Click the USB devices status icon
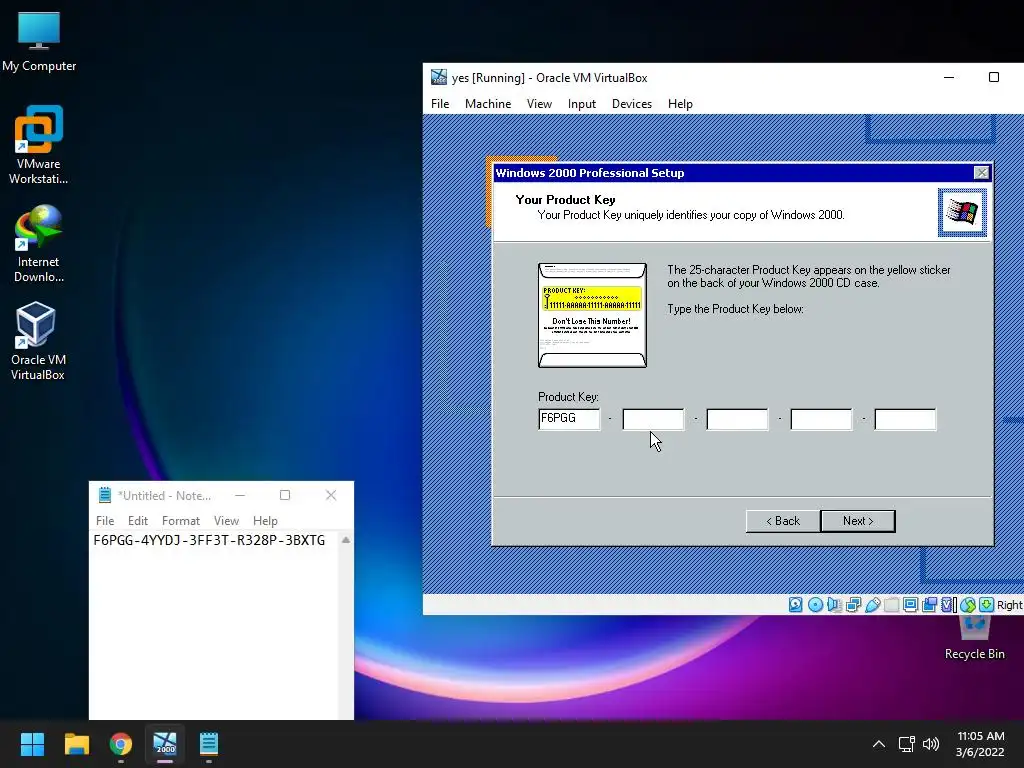Image resolution: width=1024 pixels, height=768 pixels. click(872, 605)
